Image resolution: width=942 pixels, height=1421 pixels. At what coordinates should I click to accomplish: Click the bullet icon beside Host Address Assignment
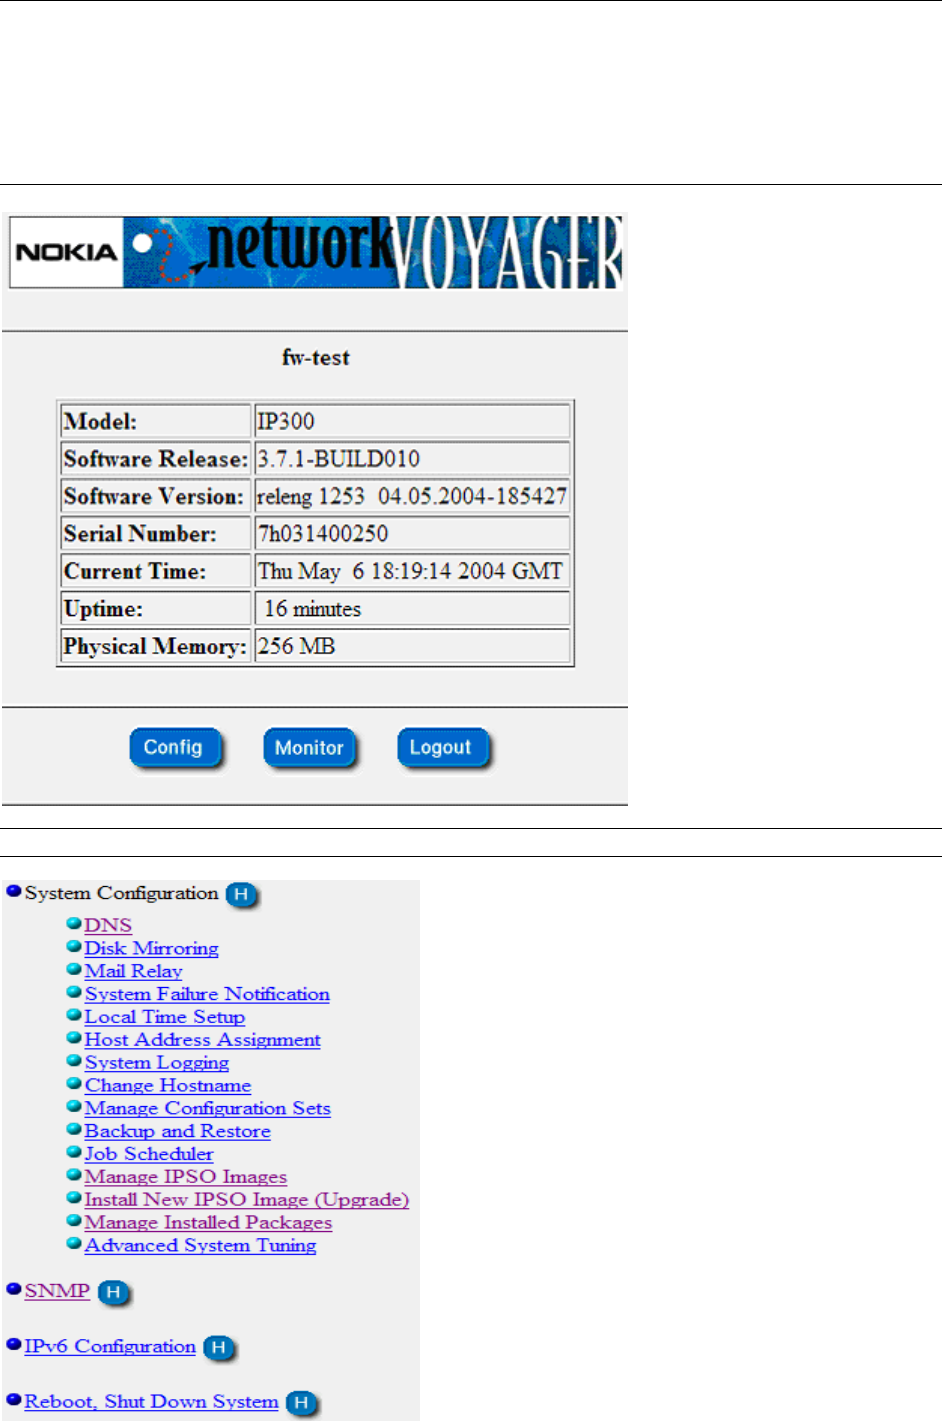[x=74, y=1038]
